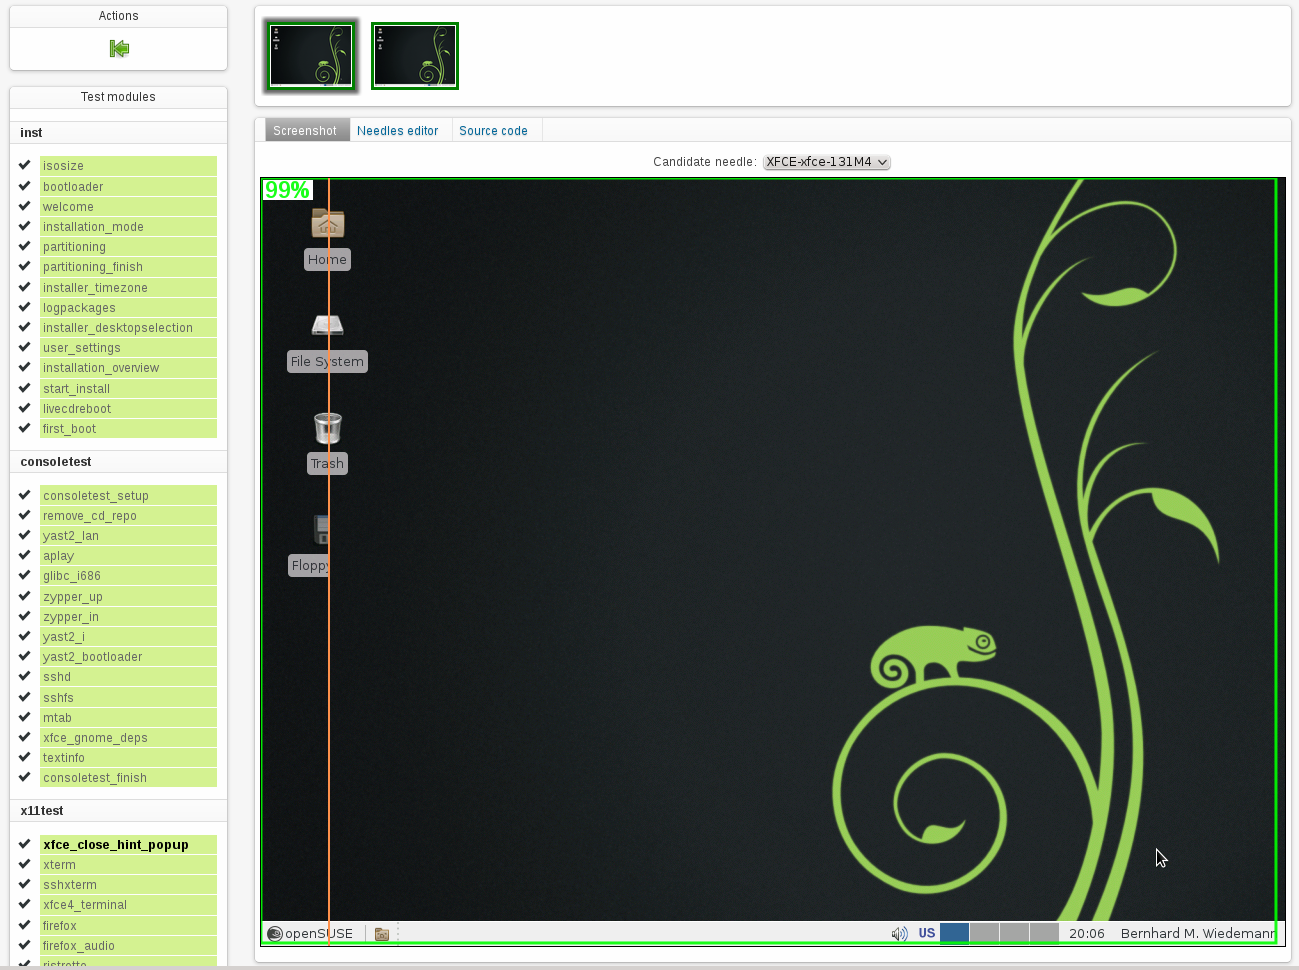Image resolution: width=1299 pixels, height=970 pixels.
Task: Click the checkmark next to xterm
Action: click(x=25, y=864)
